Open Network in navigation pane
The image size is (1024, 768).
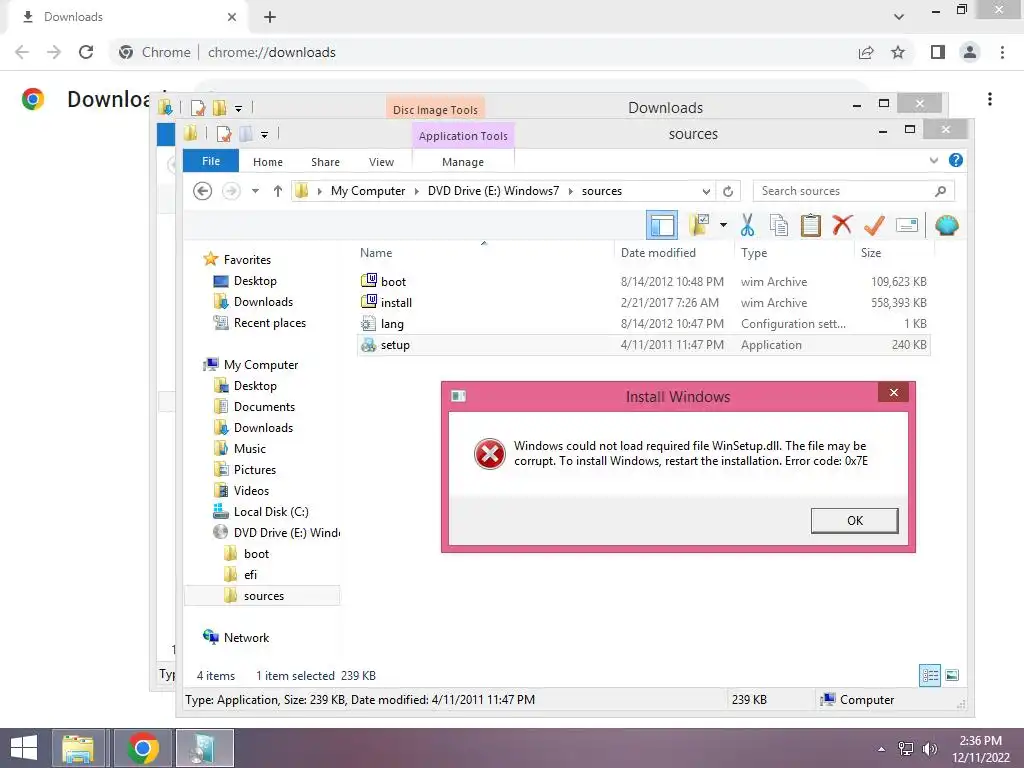point(246,637)
